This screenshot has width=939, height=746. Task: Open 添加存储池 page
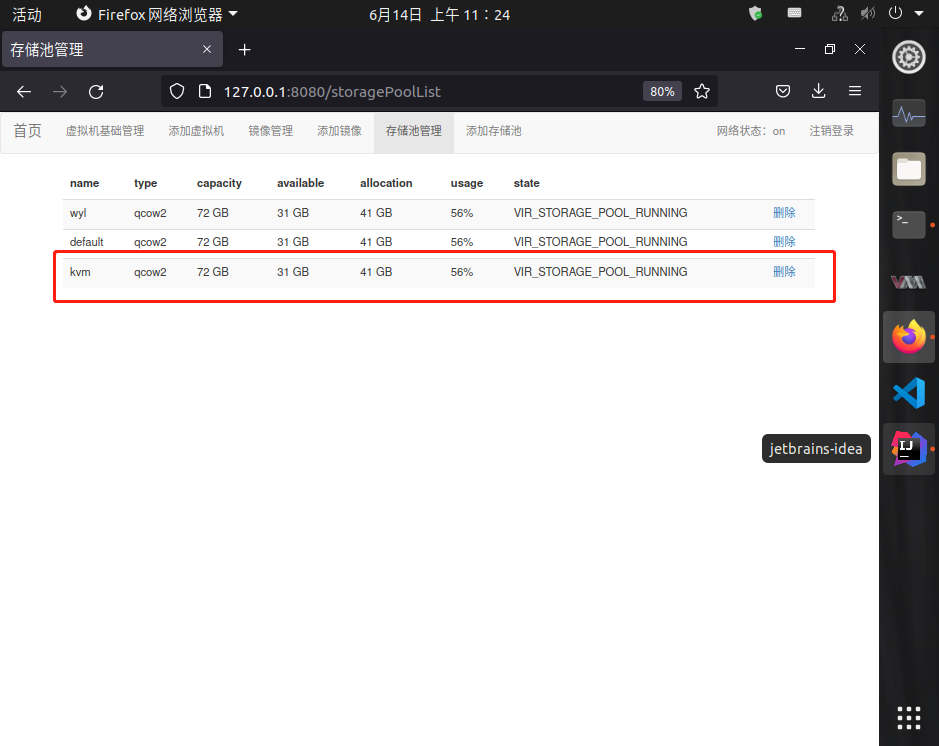click(494, 131)
